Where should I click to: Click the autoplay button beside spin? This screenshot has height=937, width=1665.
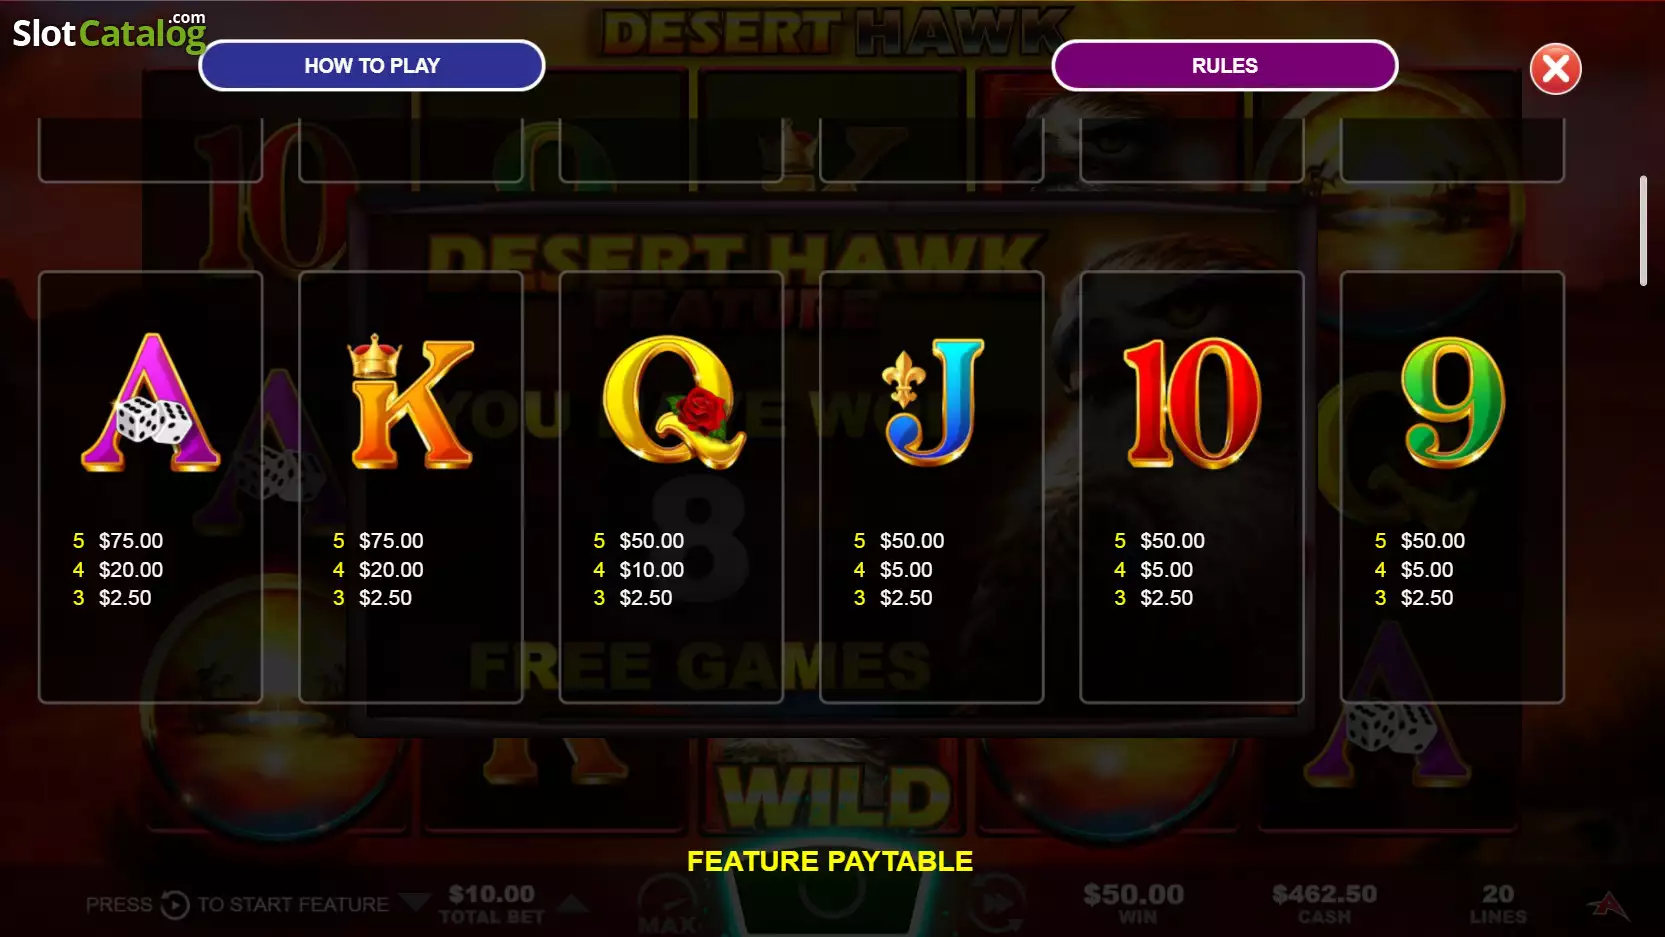pos(997,903)
